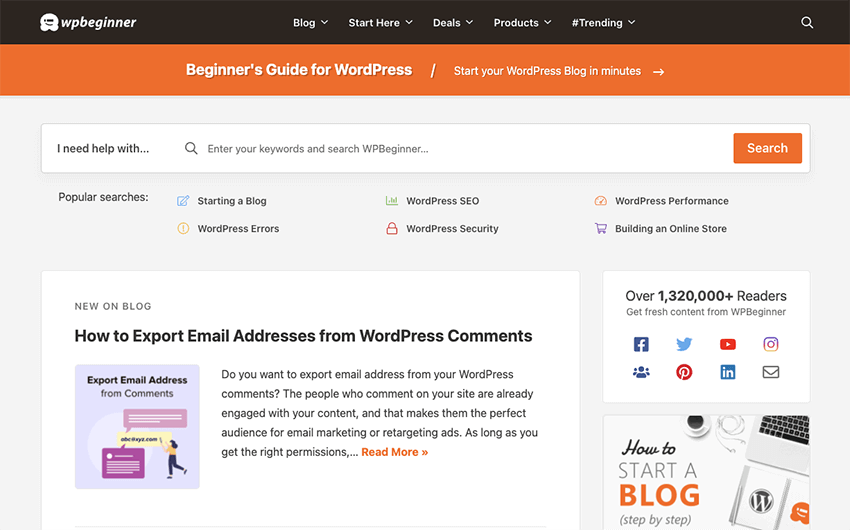
Task: Click the arrow icon after Start your WordPress Blog
Action: click(x=659, y=72)
